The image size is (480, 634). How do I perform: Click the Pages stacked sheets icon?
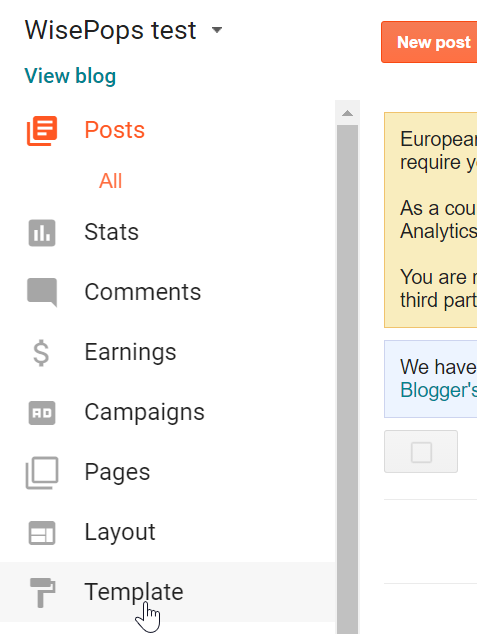42,473
